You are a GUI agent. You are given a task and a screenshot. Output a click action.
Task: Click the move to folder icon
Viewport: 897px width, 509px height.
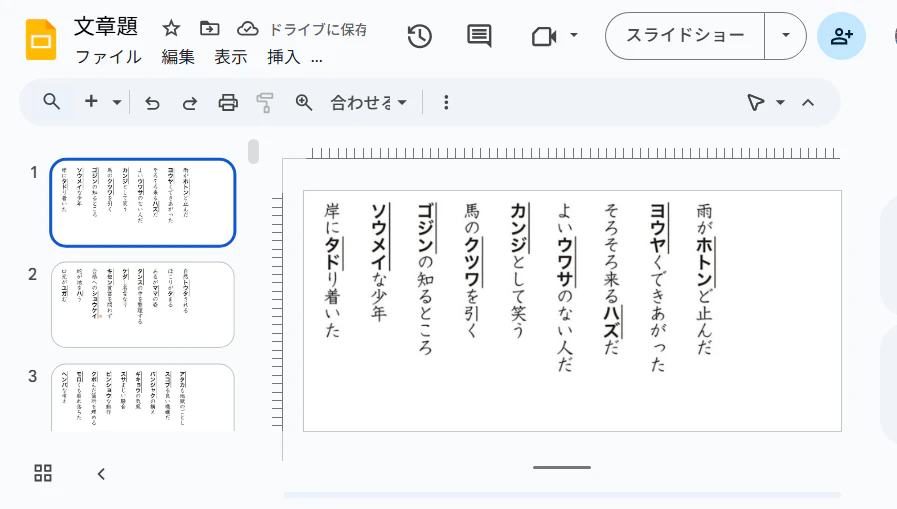(x=209, y=28)
